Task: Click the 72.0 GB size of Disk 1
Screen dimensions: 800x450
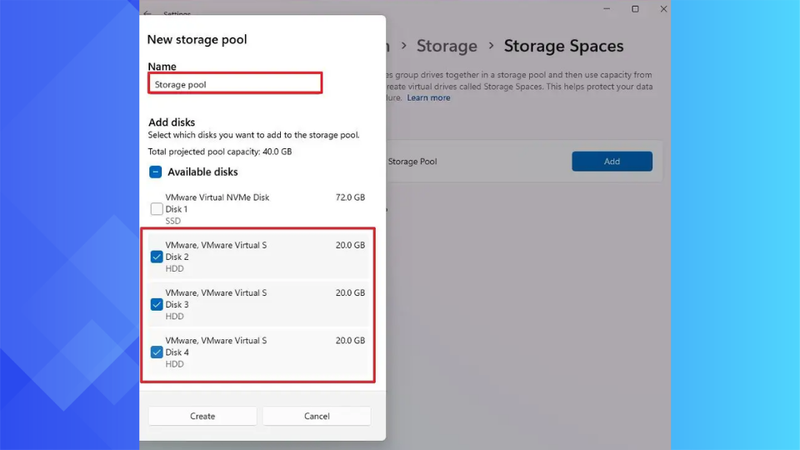Action: point(350,197)
